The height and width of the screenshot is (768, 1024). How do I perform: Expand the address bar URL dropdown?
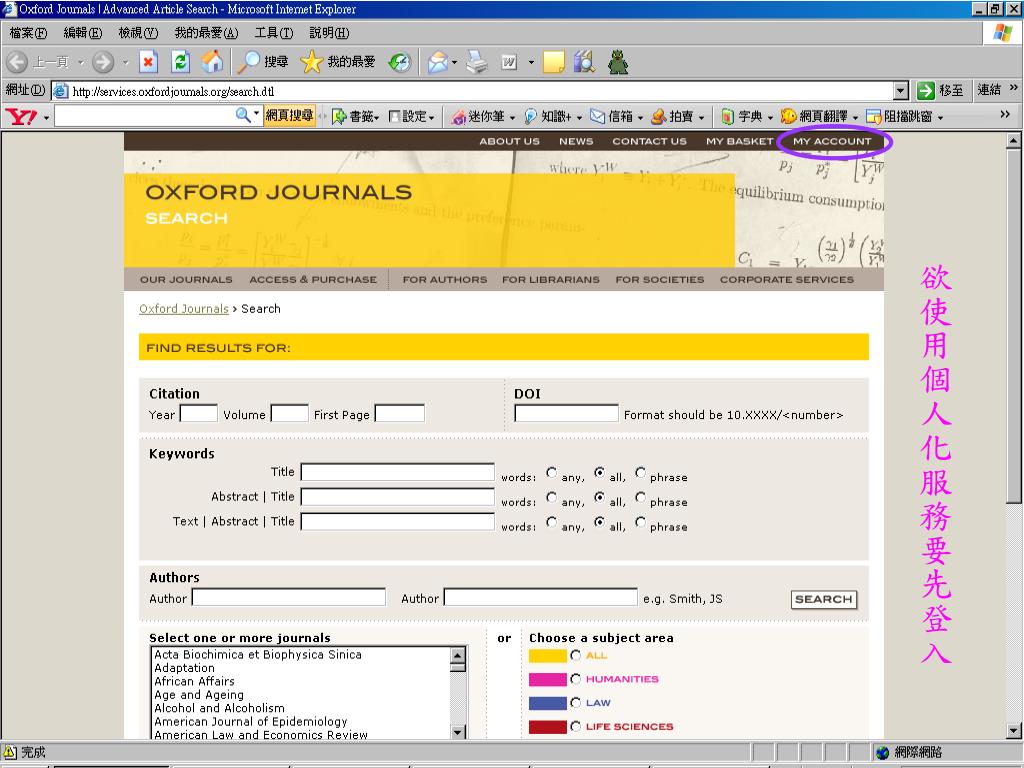point(901,91)
